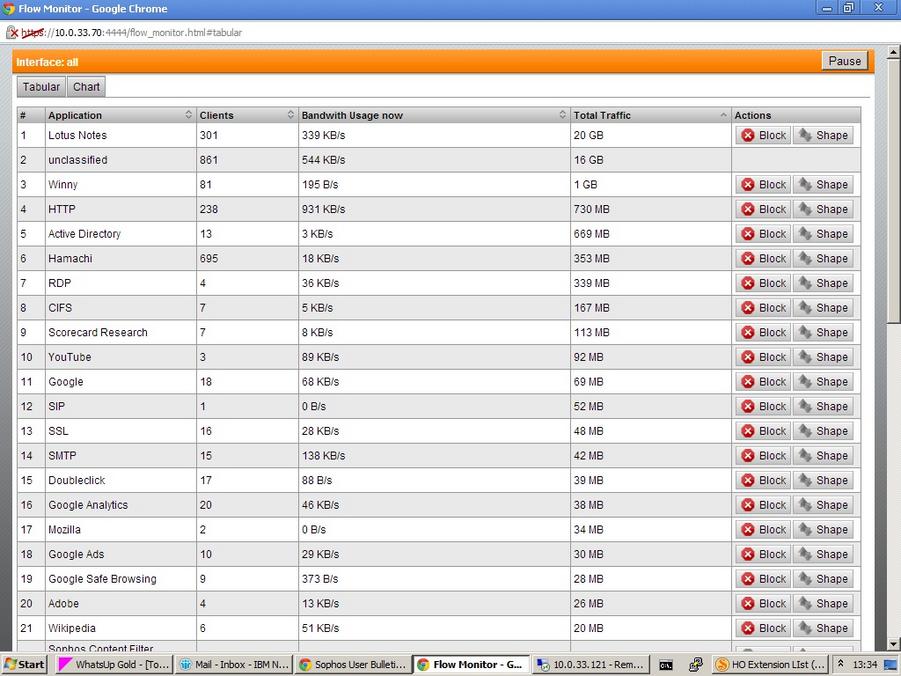Open 10.0.33.121 Remote Desktop taskbar item
The width and height of the screenshot is (901, 676).
pyautogui.click(x=591, y=665)
